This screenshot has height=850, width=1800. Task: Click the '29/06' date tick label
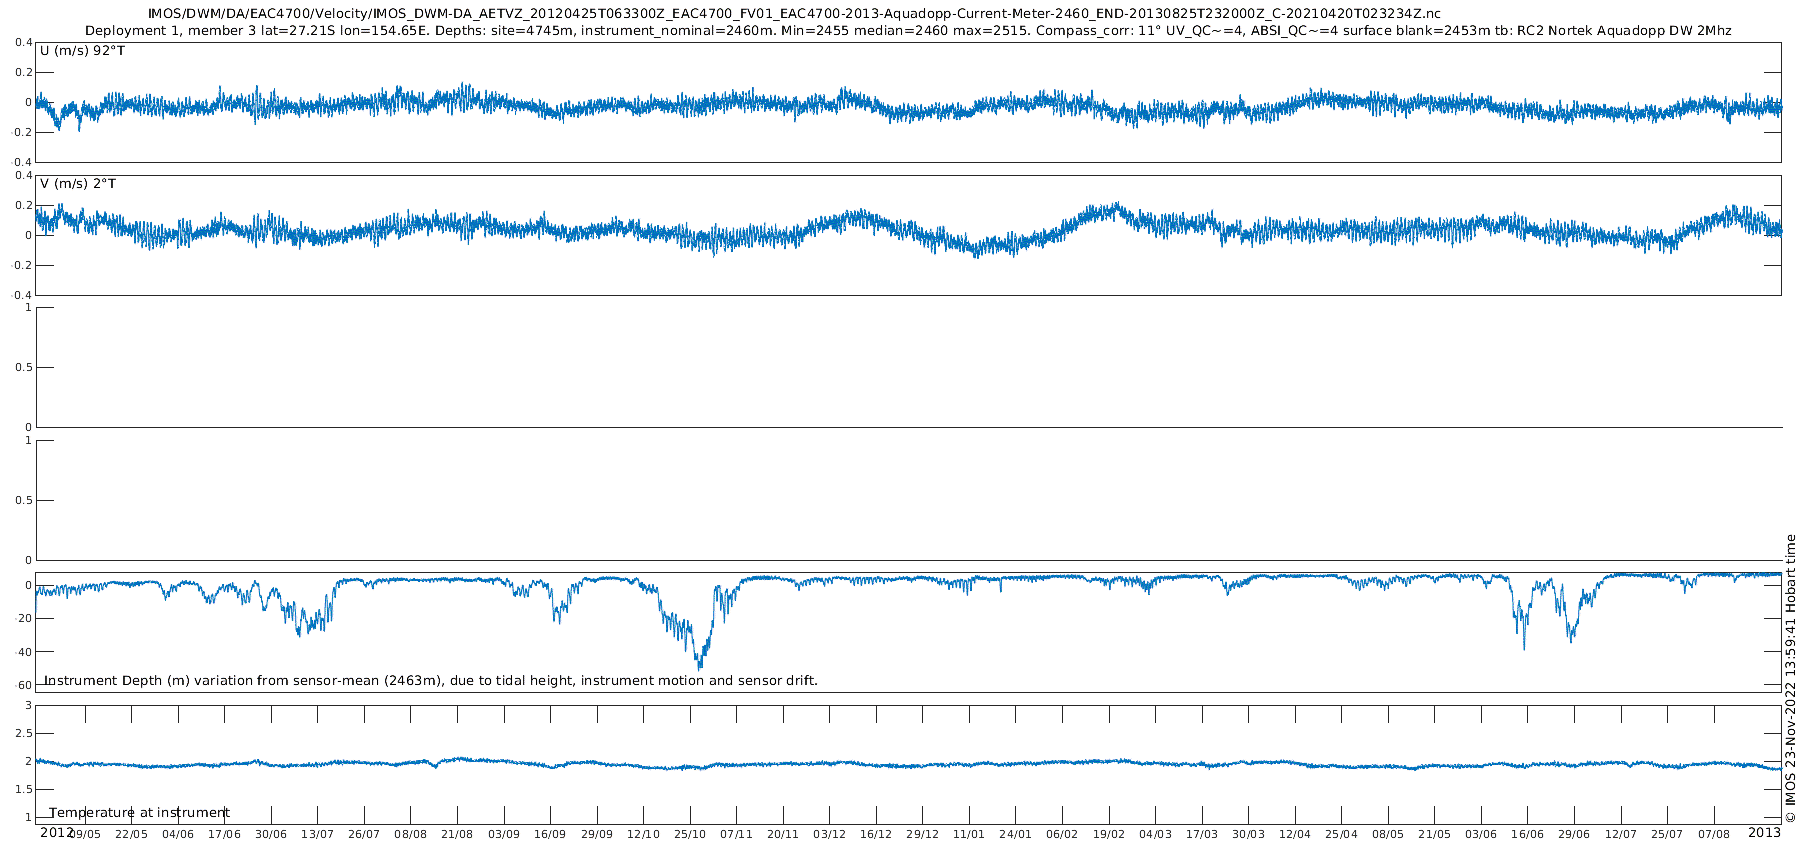click(1574, 834)
